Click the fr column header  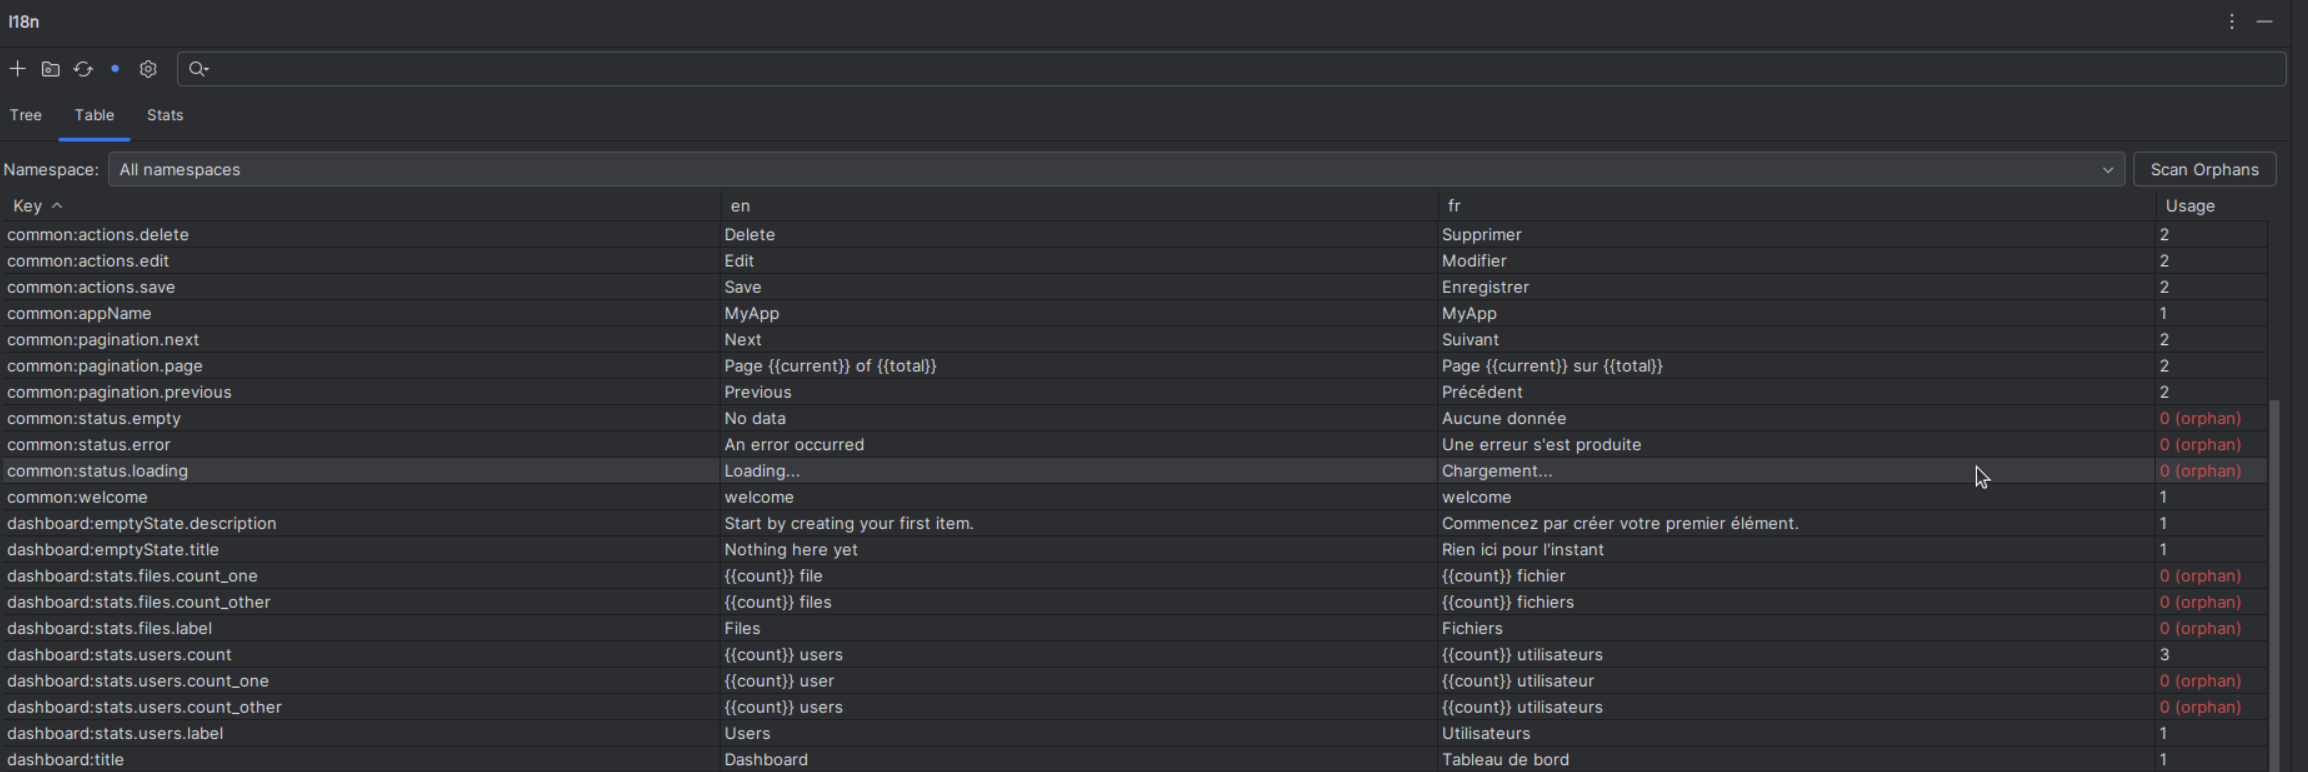click(x=1797, y=206)
